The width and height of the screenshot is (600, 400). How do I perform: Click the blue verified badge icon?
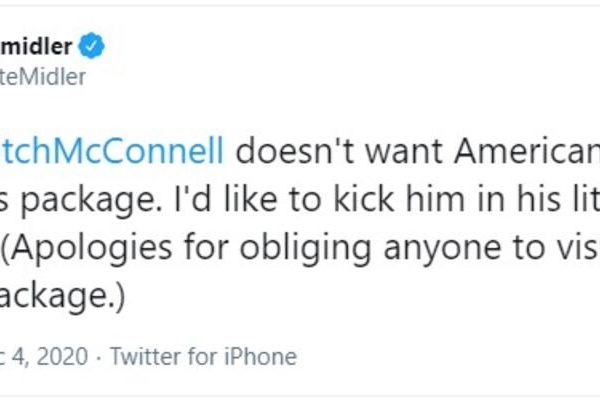tap(95, 47)
